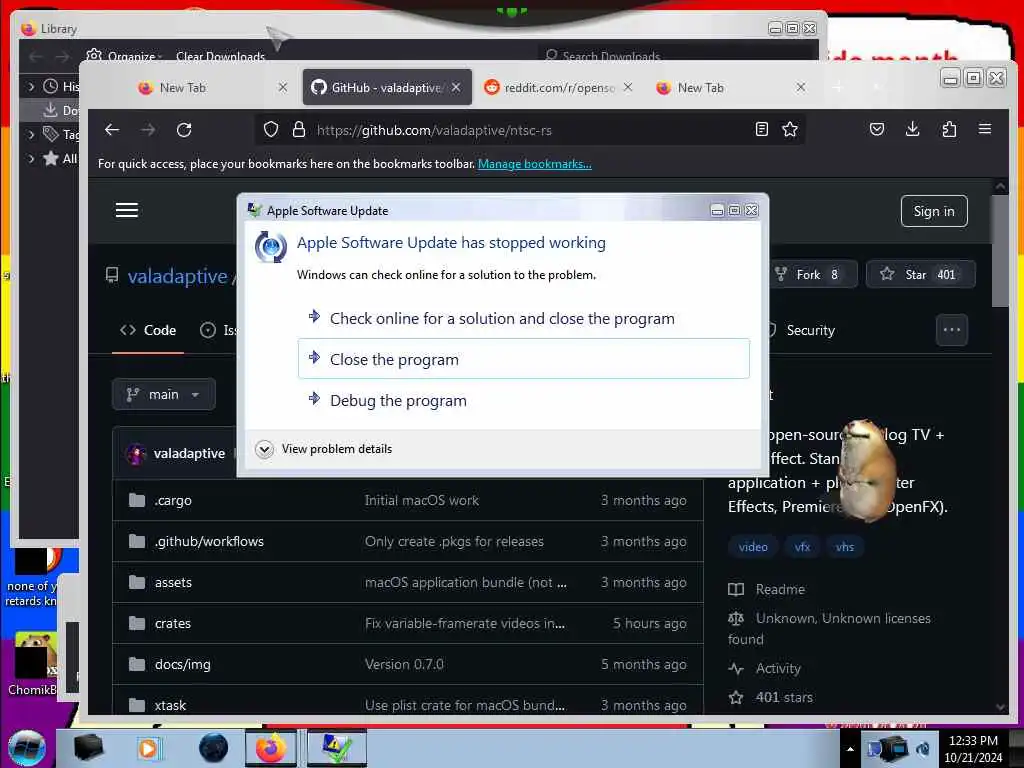Show hidden tray icons arrow

[850, 749]
